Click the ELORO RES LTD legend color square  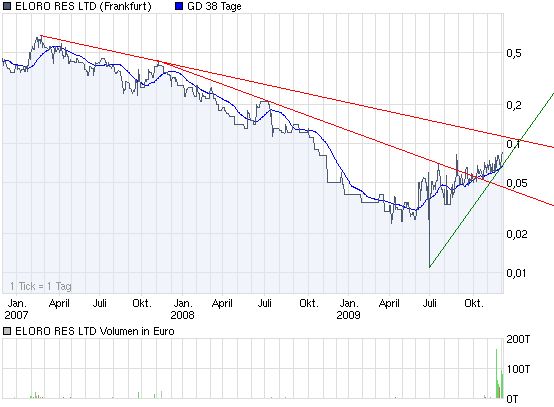click(7, 6)
